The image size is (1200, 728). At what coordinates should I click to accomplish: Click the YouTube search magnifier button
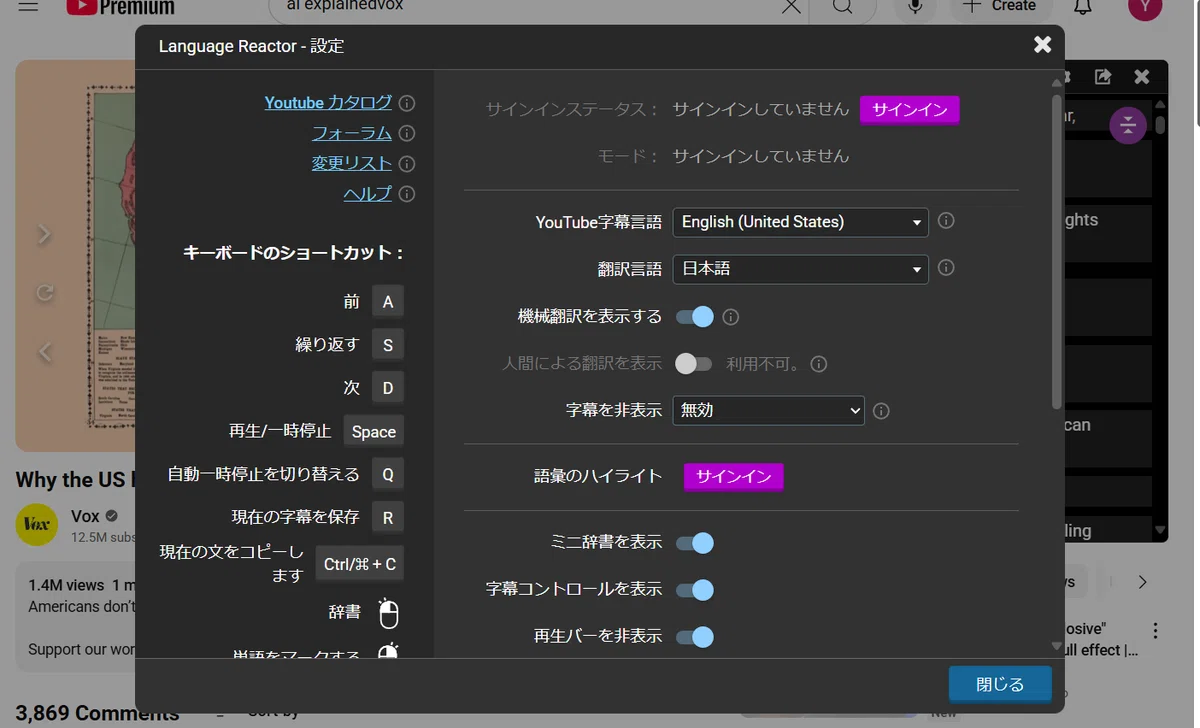(843, 8)
